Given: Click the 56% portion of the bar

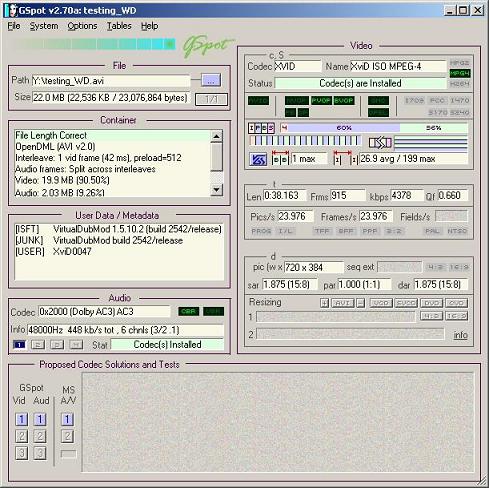Looking at the screenshot, I should click(x=434, y=128).
